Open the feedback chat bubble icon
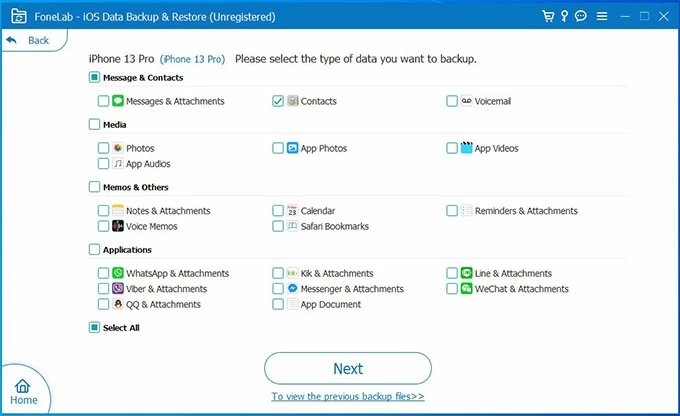This screenshot has height=416, width=680. coord(582,17)
